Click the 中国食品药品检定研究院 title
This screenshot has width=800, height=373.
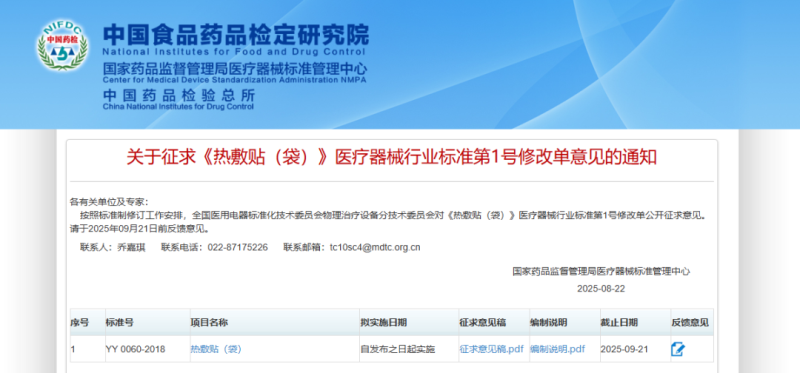pyautogui.click(x=236, y=35)
